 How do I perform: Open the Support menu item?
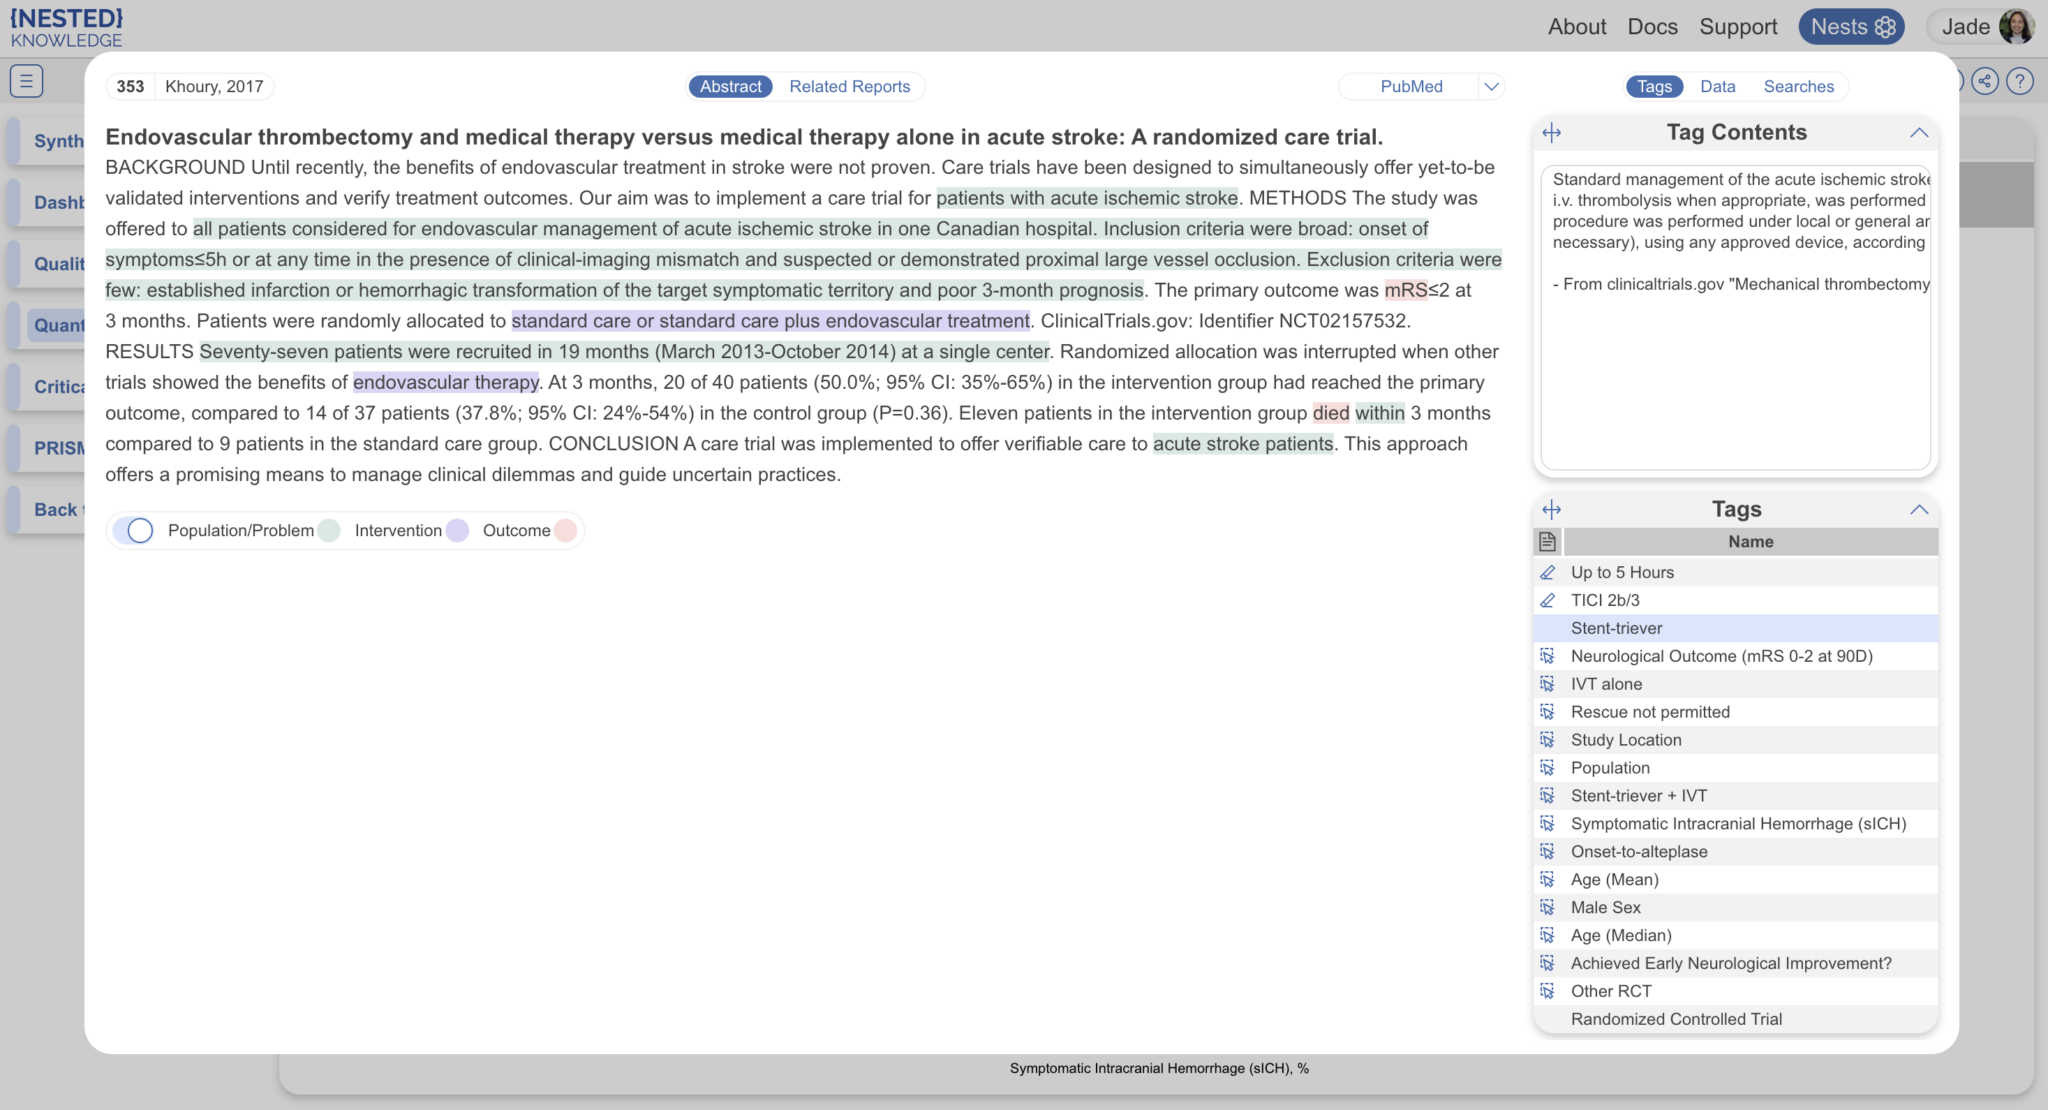coord(1738,26)
